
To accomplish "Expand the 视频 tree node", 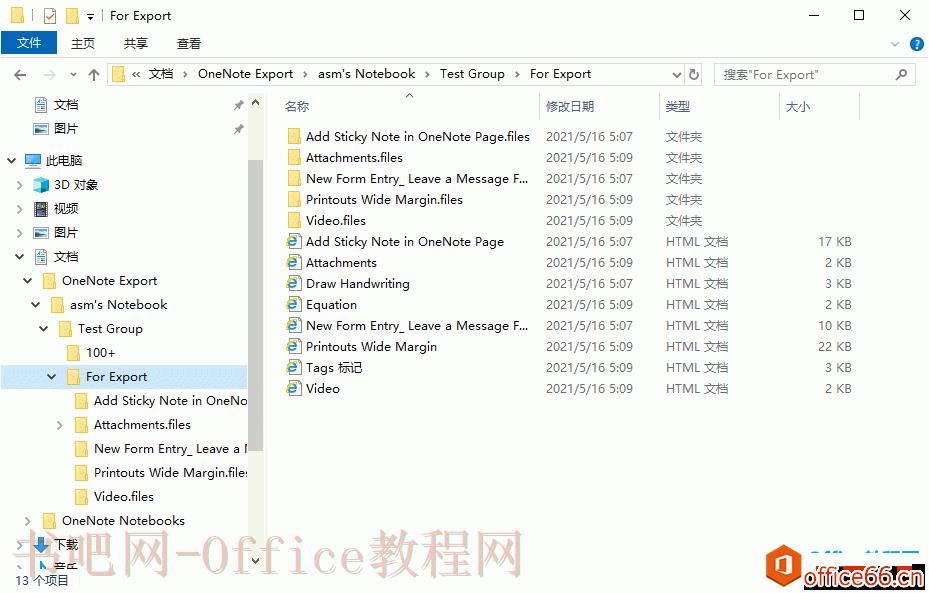I will (20, 209).
